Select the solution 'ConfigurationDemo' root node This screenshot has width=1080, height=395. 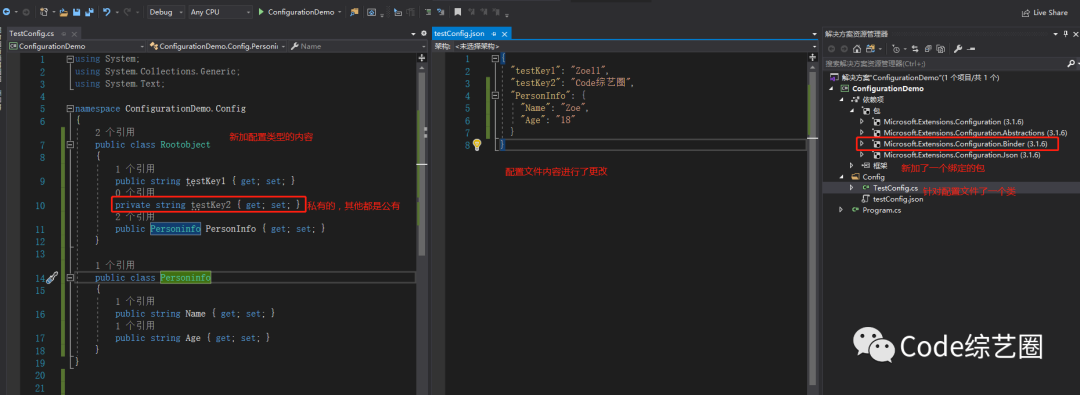coord(914,77)
